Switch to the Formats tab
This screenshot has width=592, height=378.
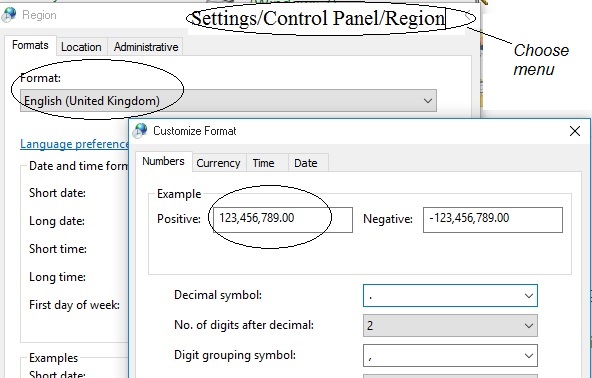30,45
